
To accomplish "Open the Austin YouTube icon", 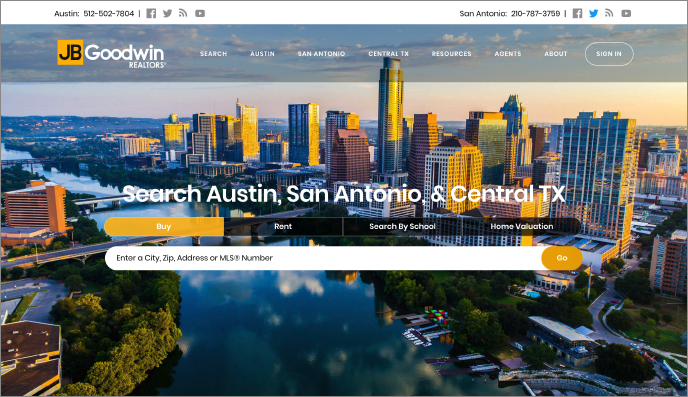I will 200,14.
